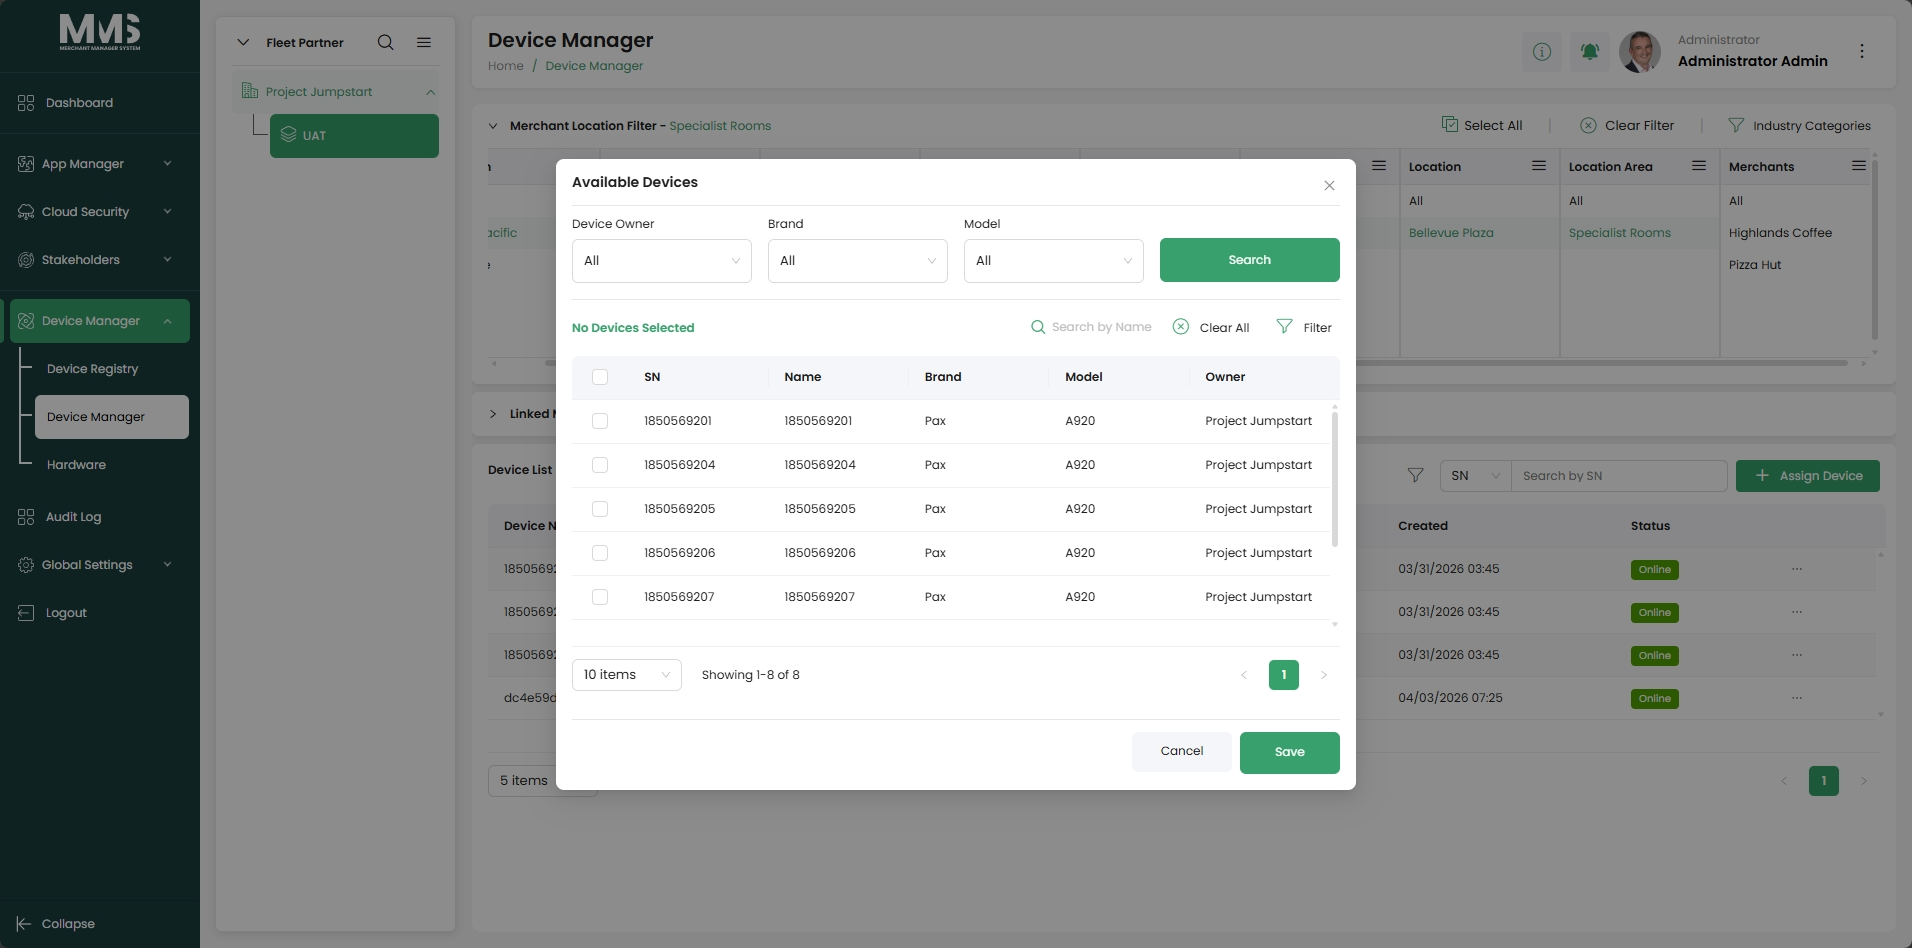The width and height of the screenshot is (1912, 948).
Task: Open the Brand dropdown
Action: click(x=858, y=261)
